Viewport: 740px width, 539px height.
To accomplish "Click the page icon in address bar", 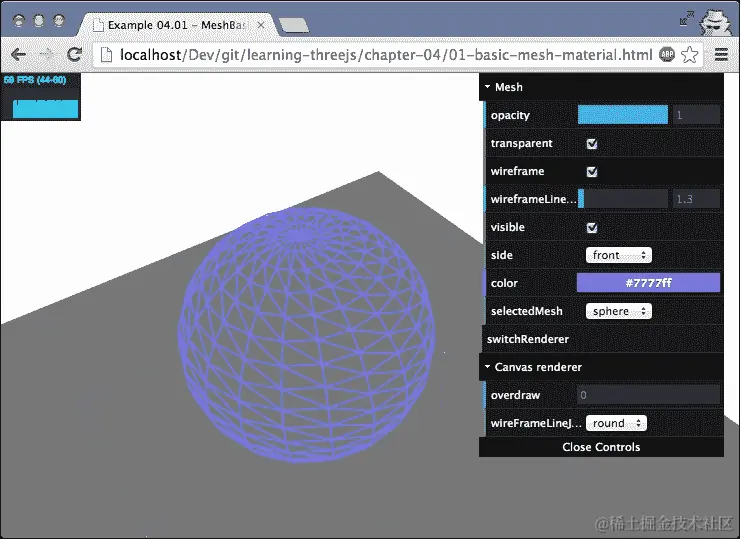I will [x=107, y=55].
